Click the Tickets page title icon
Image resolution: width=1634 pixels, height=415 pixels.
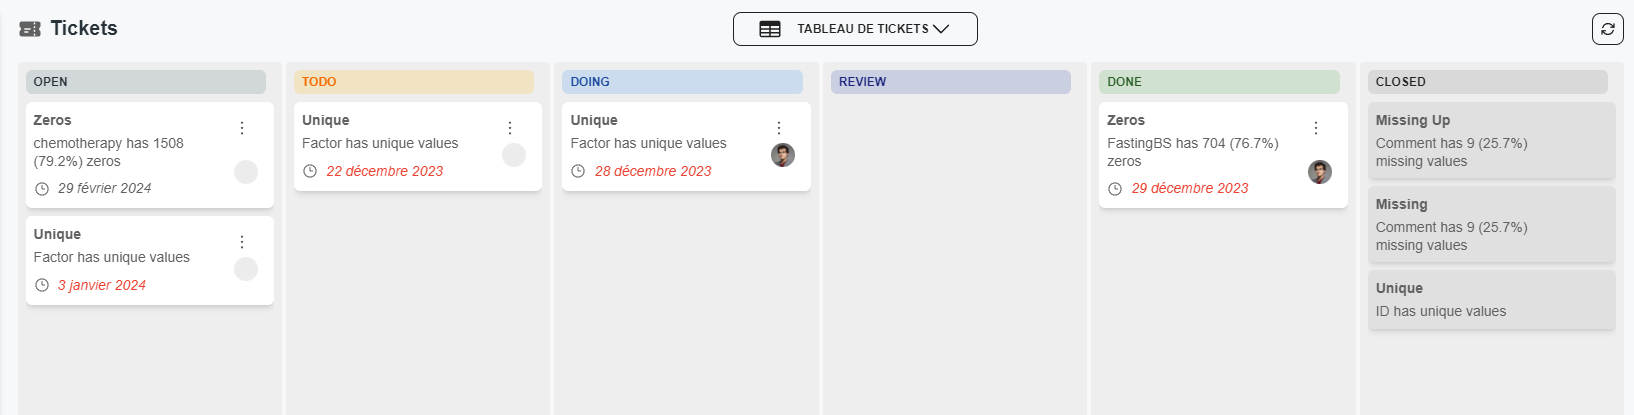pyautogui.click(x=30, y=29)
